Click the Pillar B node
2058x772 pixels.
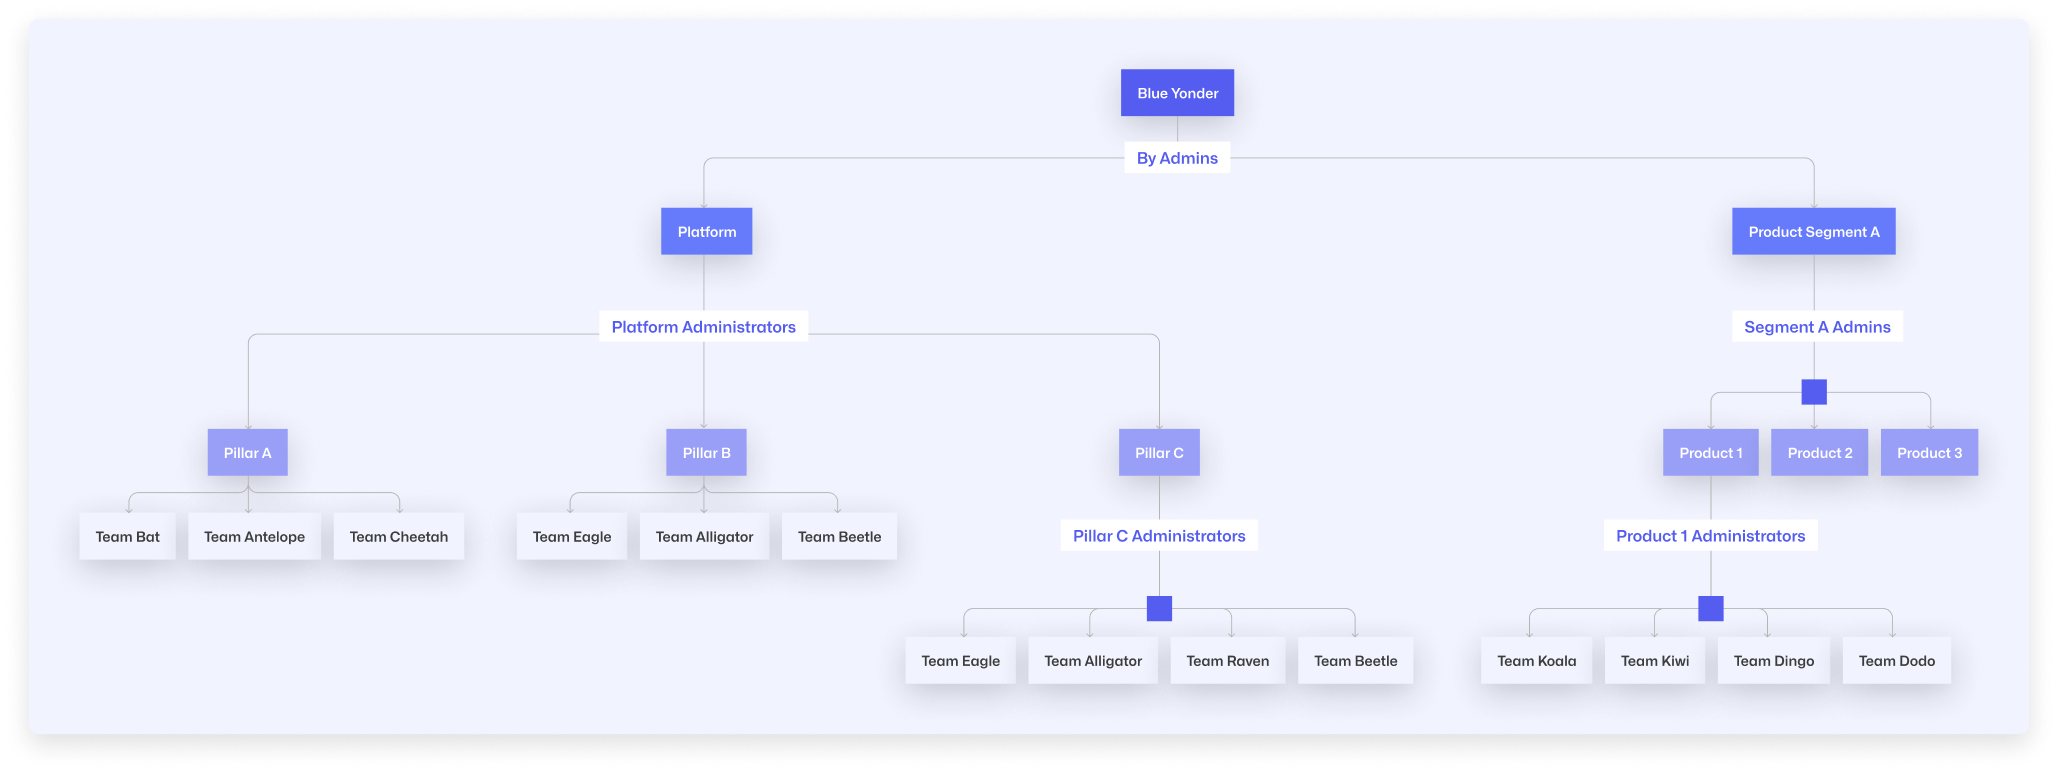click(706, 452)
